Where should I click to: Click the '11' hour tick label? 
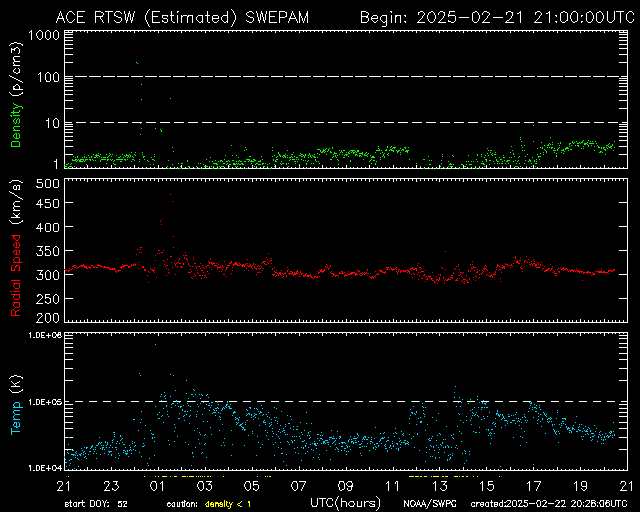pos(392,486)
